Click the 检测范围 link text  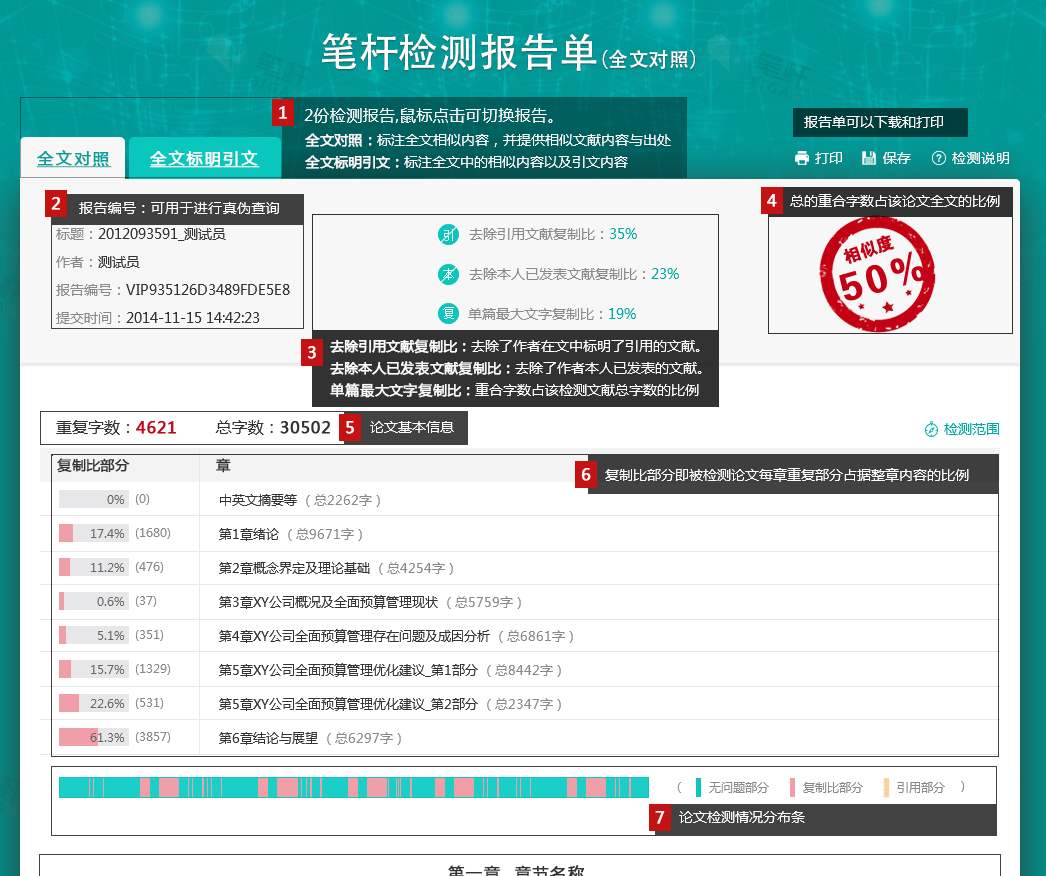tap(972, 429)
